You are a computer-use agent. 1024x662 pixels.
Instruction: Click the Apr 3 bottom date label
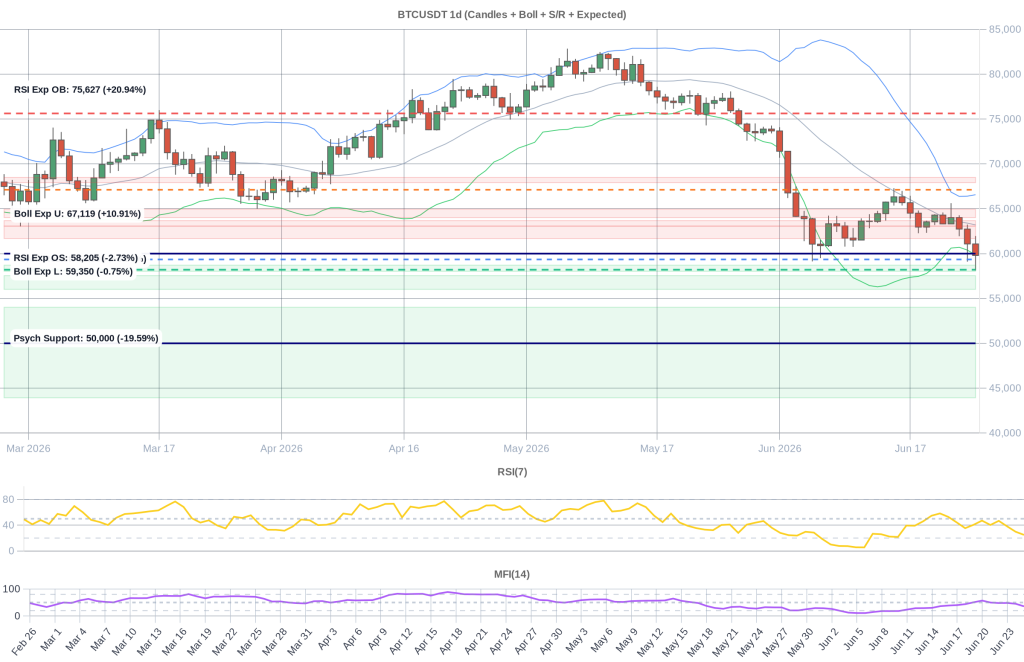327,639
